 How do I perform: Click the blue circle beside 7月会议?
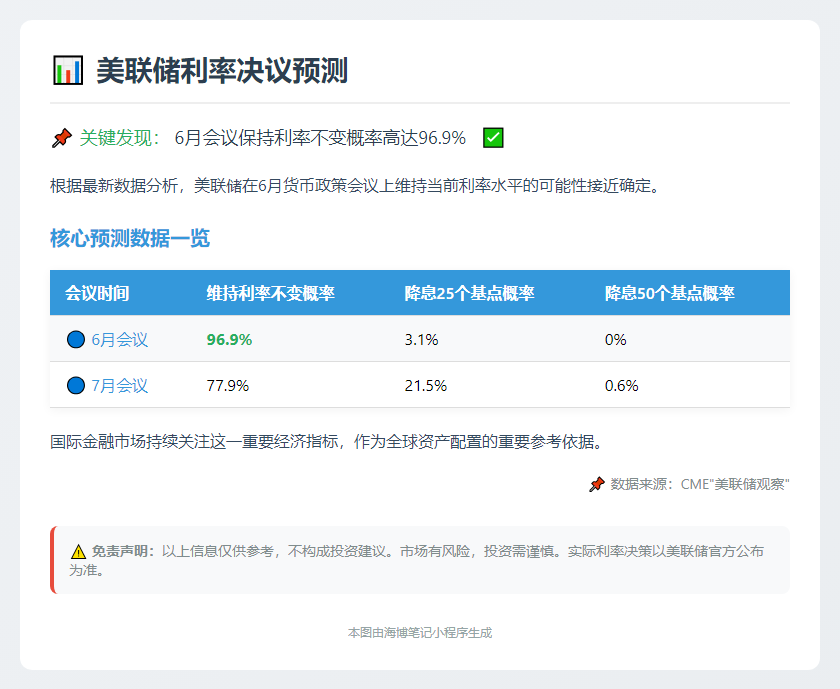click(76, 385)
